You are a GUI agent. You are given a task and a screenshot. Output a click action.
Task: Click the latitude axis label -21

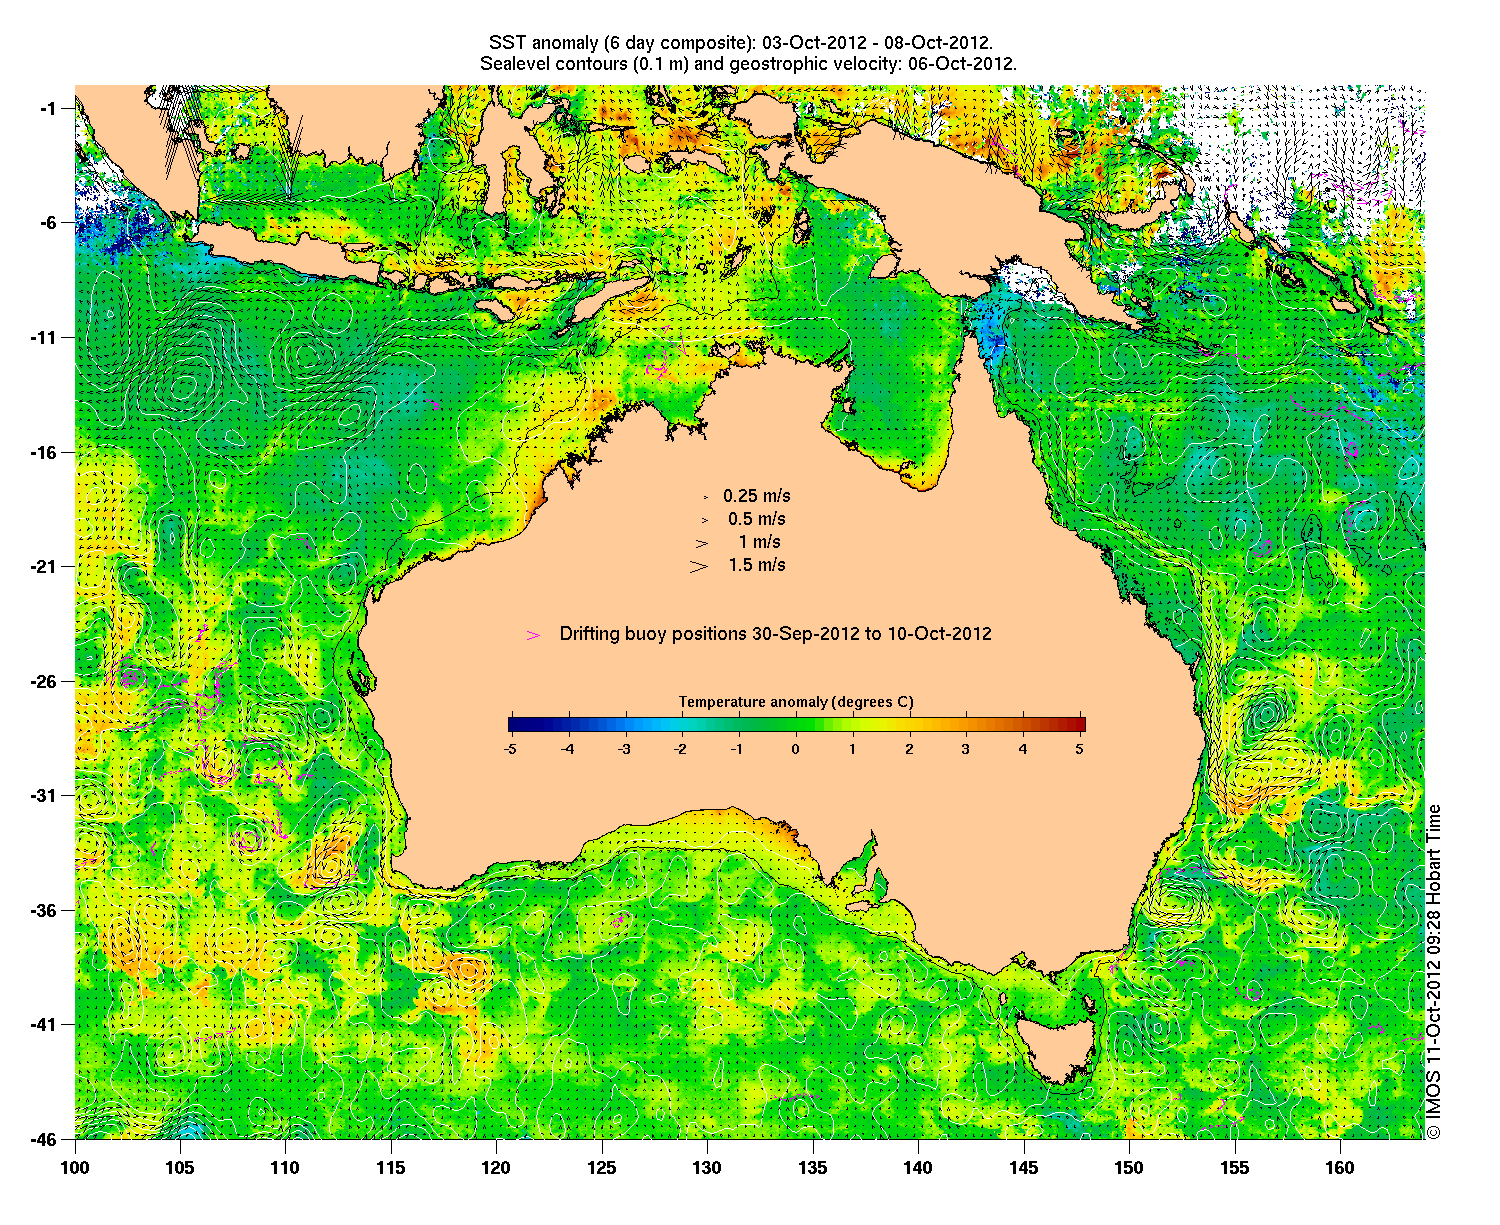[44, 566]
